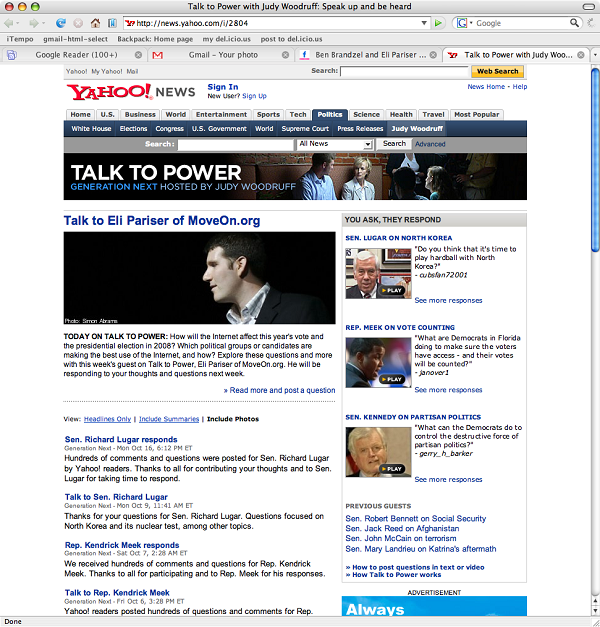This screenshot has height=627, width=600.
Task: Play the Rep. Meek video
Action: click(391, 379)
